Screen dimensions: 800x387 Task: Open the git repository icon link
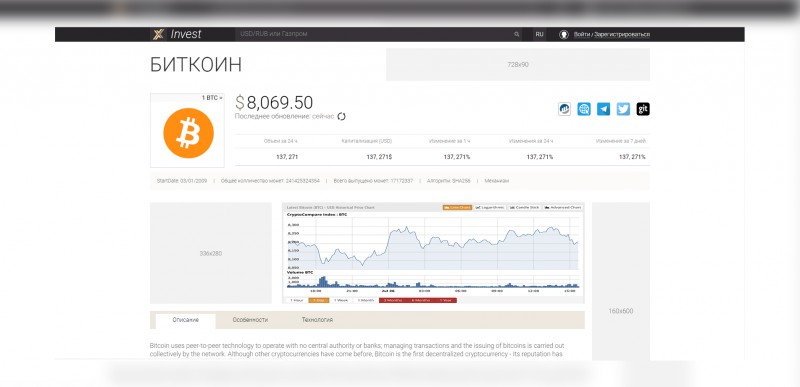pyautogui.click(x=643, y=109)
